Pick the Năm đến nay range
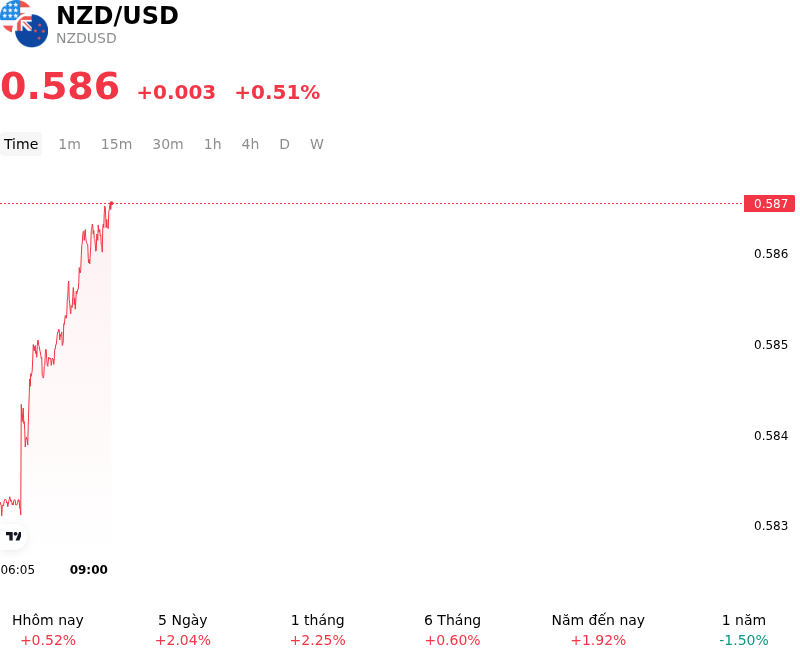The image size is (800, 660). (598, 630)
